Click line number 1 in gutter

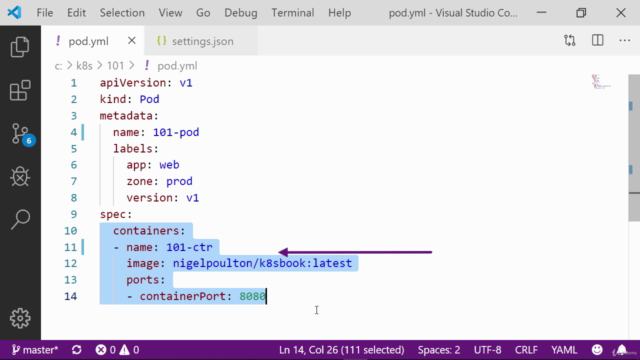click(x=73, y=83)
